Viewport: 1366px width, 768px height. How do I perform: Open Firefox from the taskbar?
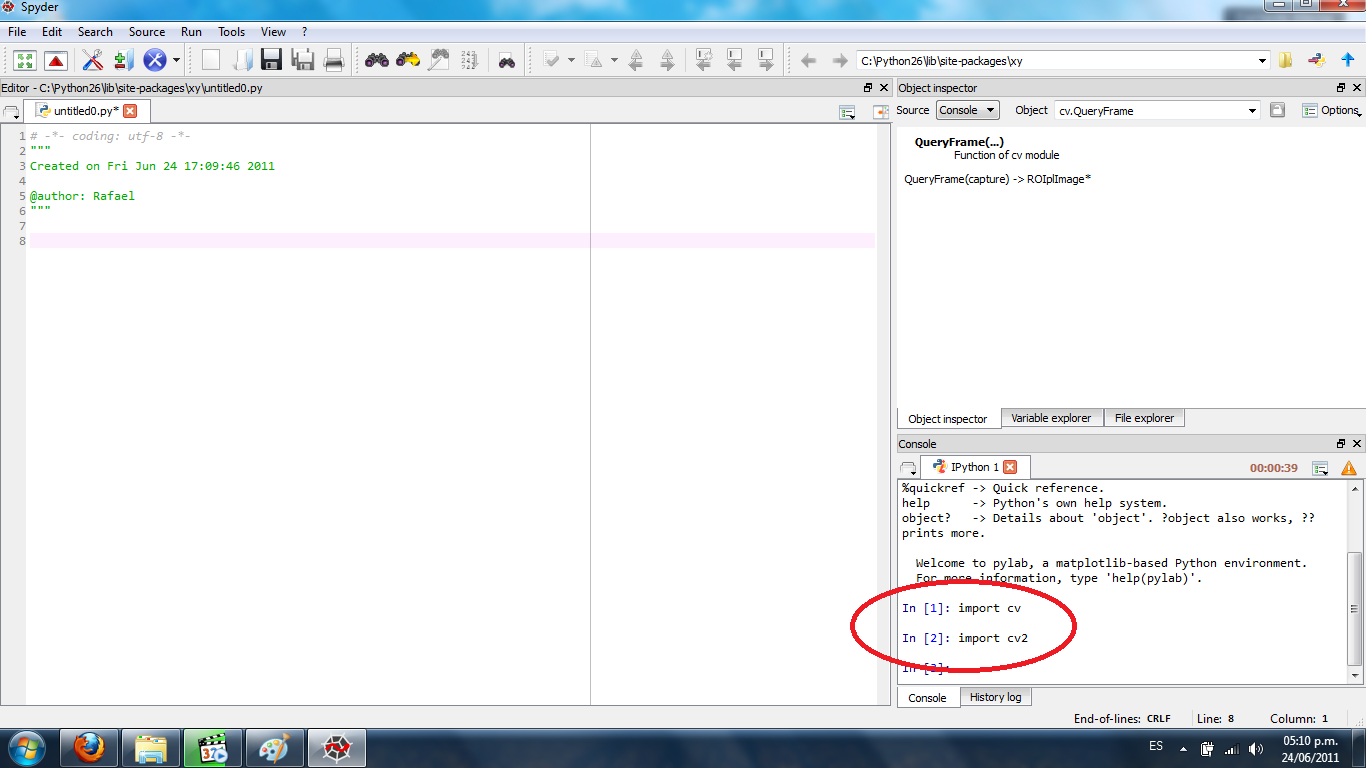pyautogui.click(x=89, y=748)
